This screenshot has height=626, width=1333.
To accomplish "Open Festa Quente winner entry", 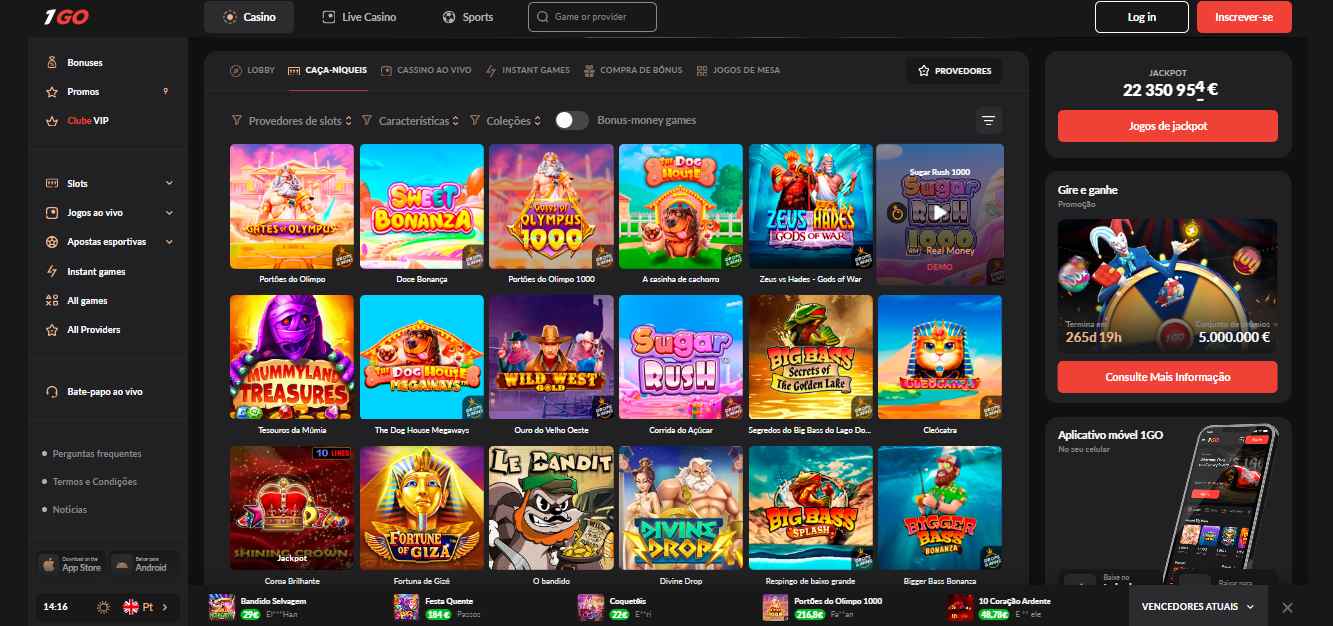I will [439, 607].
